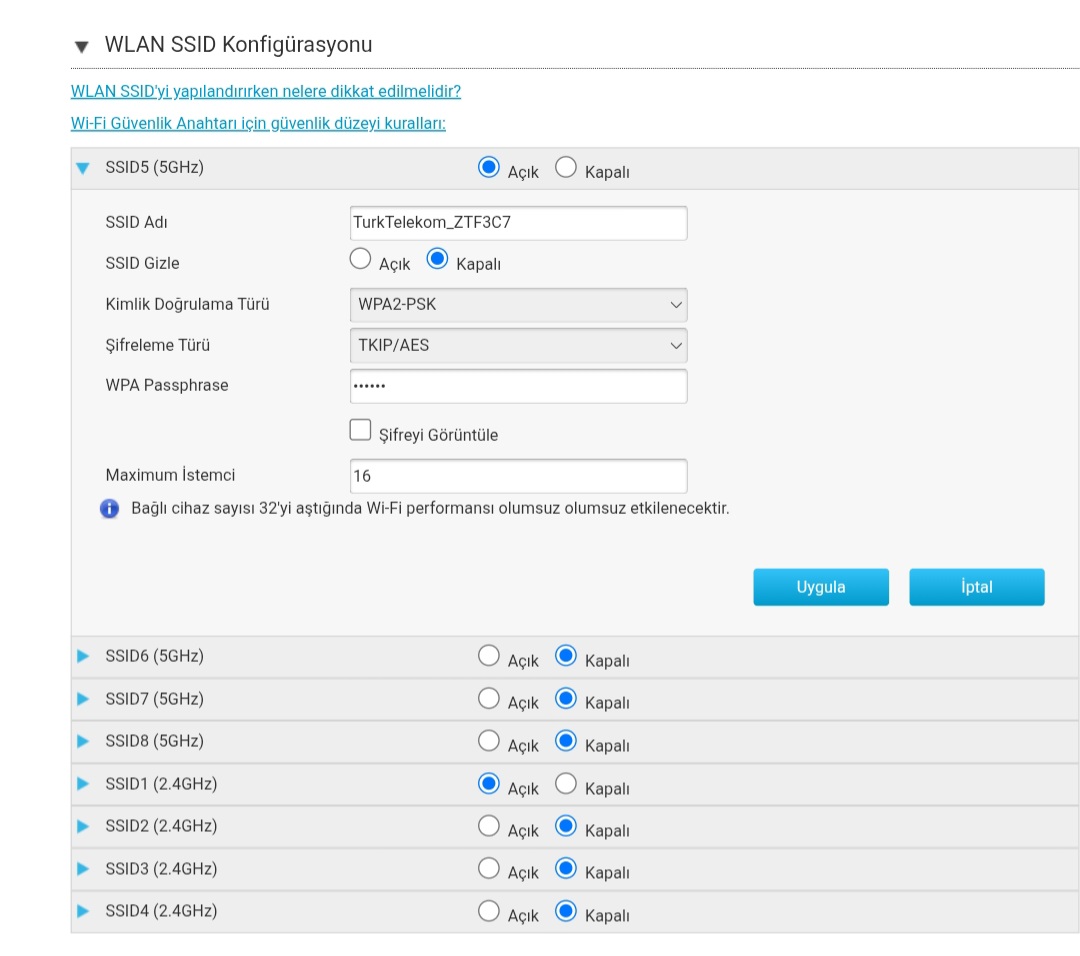Select Kapalı for SSID1 (2.4GHz)

coord(566,784)
